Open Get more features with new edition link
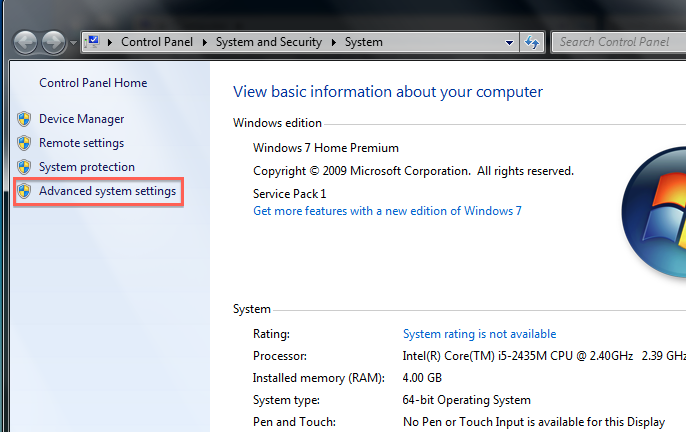 pyautogui.click(x=387, y=211)
